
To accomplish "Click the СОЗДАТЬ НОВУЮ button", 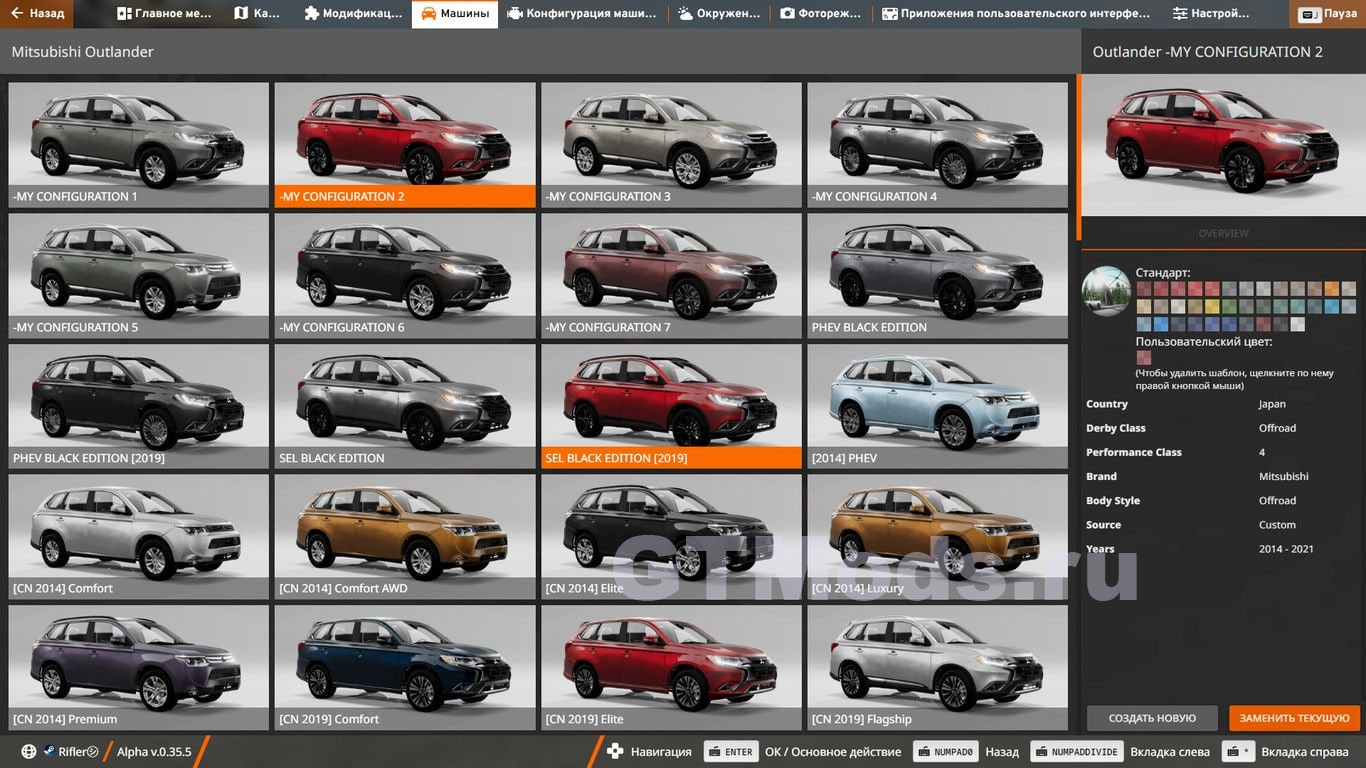I will coord(1152,718).
